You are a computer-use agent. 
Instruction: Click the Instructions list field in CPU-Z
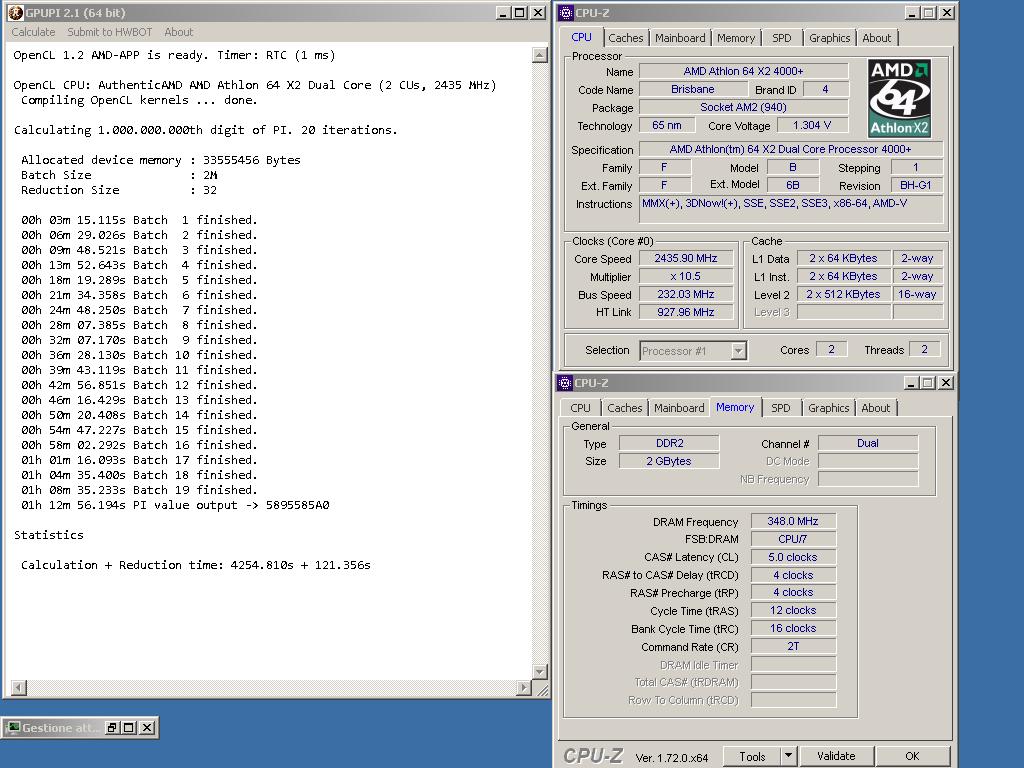tap(791, 210)
